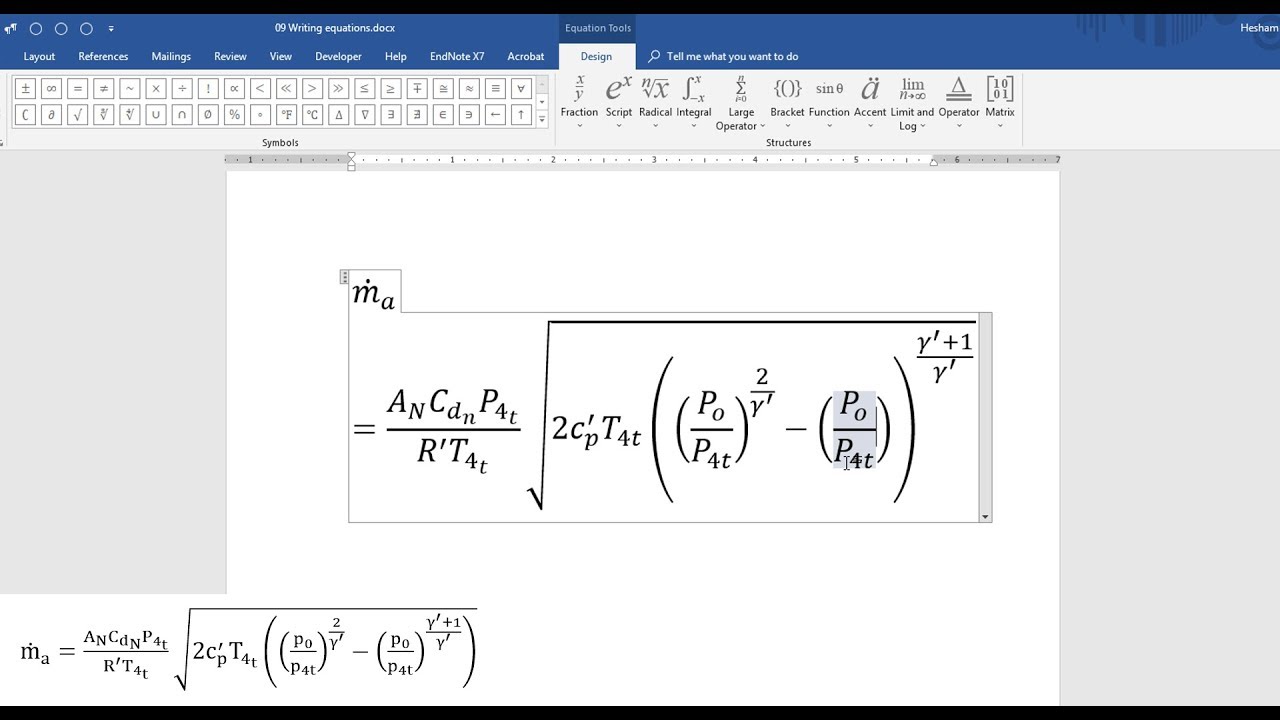Insert the there-exists symbol
The height and width of the screenshot is (720, 1280).
(390, 114)
